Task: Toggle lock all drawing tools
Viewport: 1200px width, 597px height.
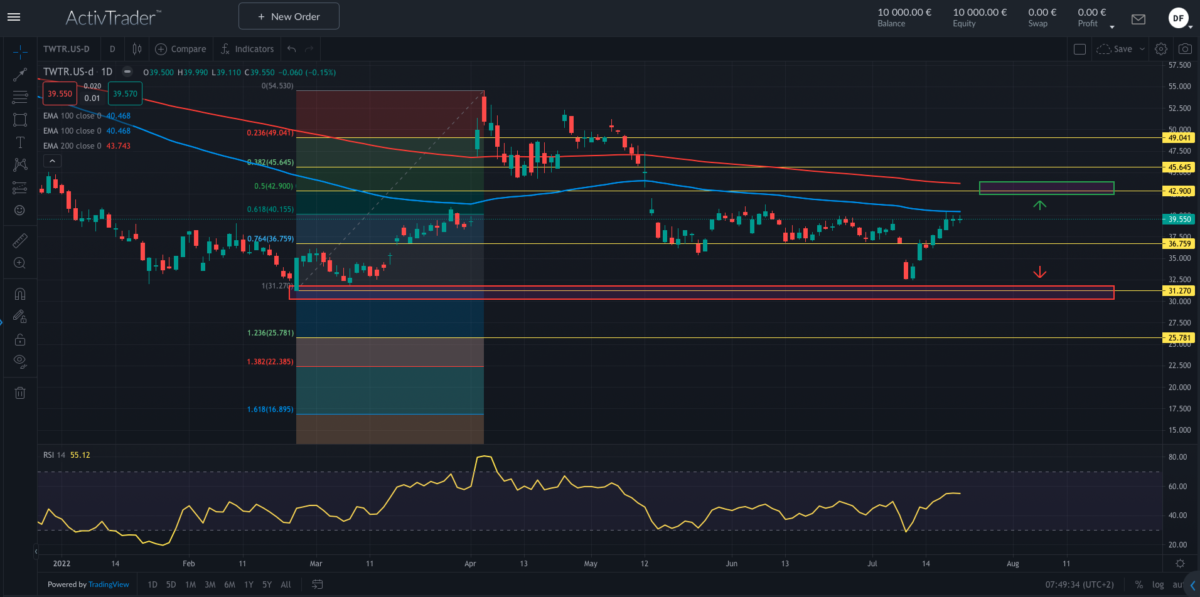Action: [19, 339]
